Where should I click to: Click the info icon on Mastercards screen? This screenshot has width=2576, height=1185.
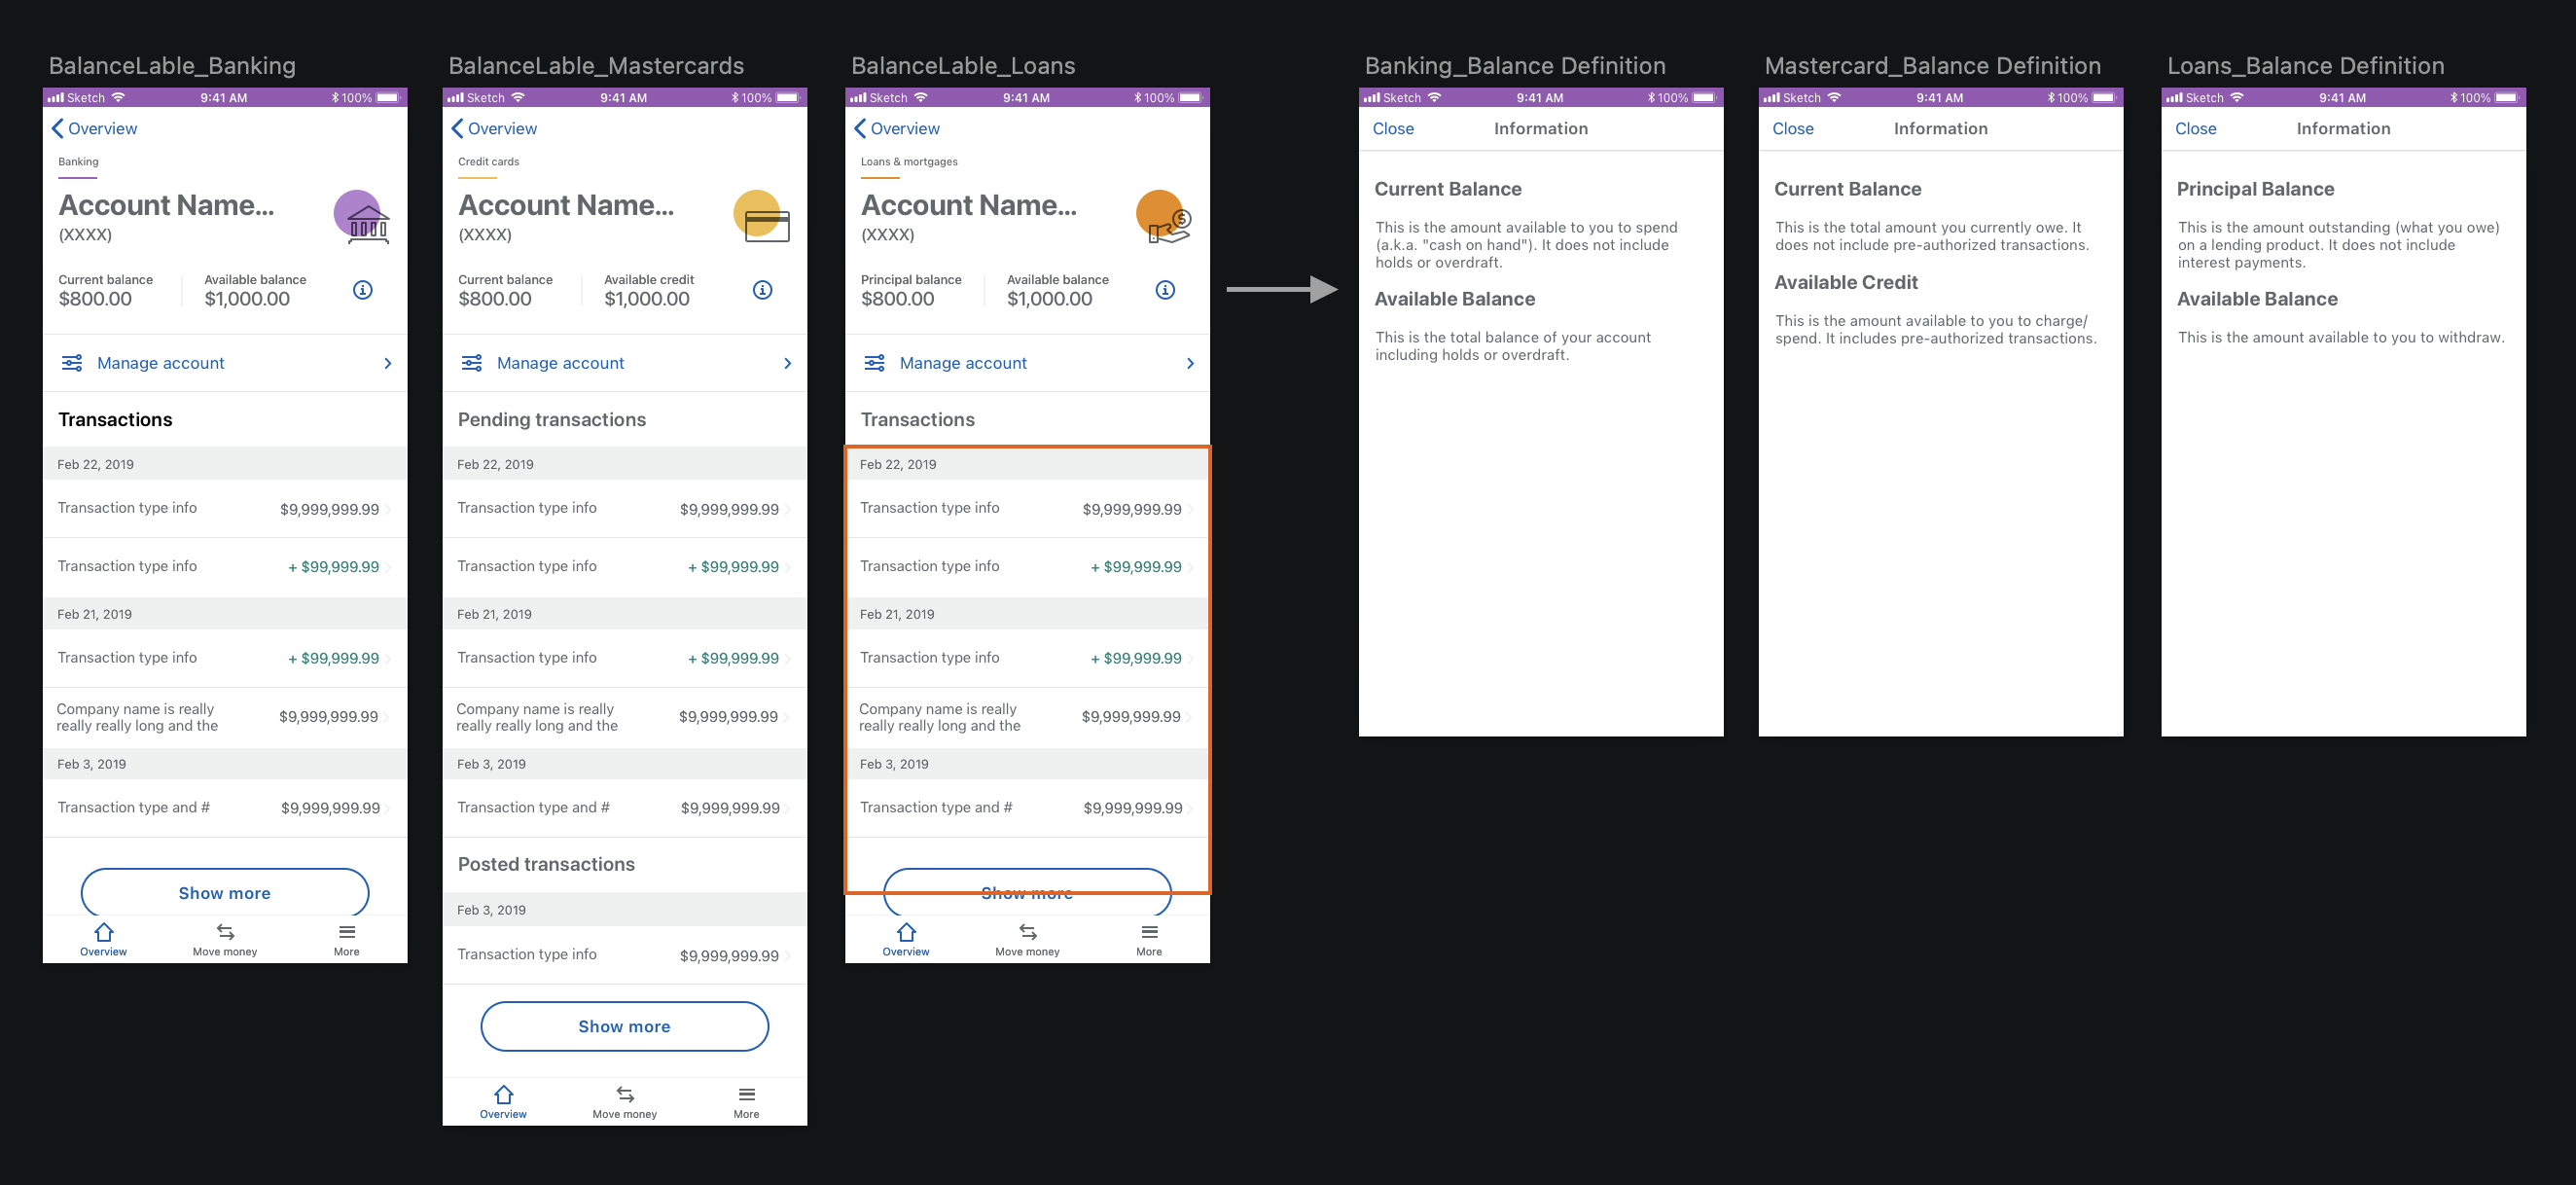coord(762,290)
